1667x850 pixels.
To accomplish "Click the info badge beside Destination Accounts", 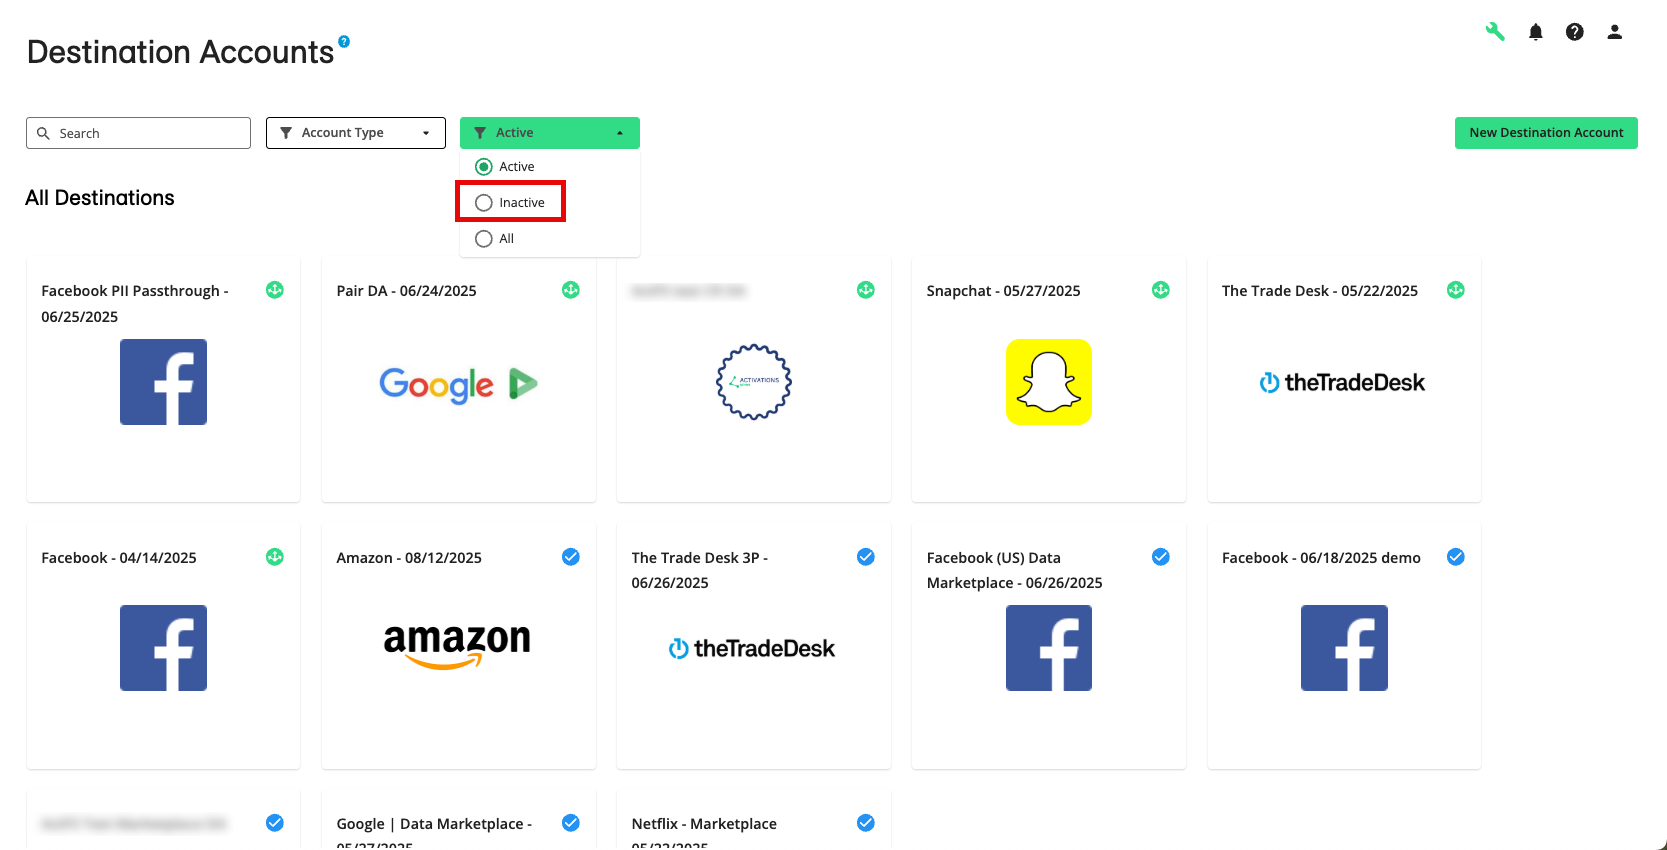I will [344, 41].
